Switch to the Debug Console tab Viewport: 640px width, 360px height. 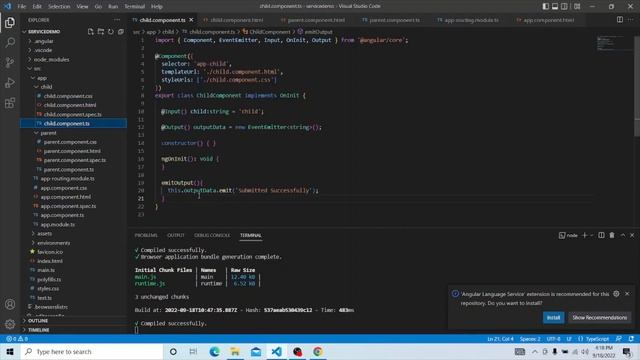pos(212,235)
